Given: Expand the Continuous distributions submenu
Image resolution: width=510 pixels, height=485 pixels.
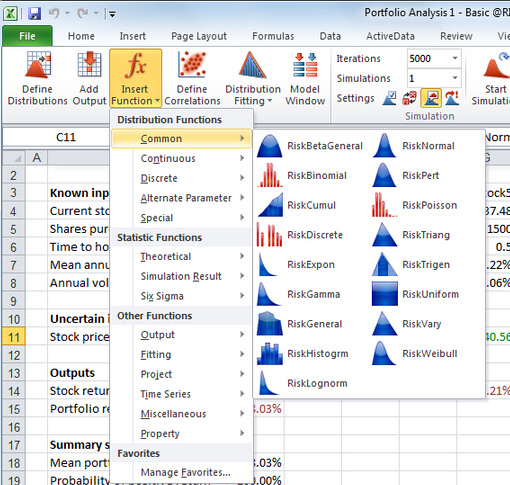Looking at the screenshot, I should click(x=181, y=158).
